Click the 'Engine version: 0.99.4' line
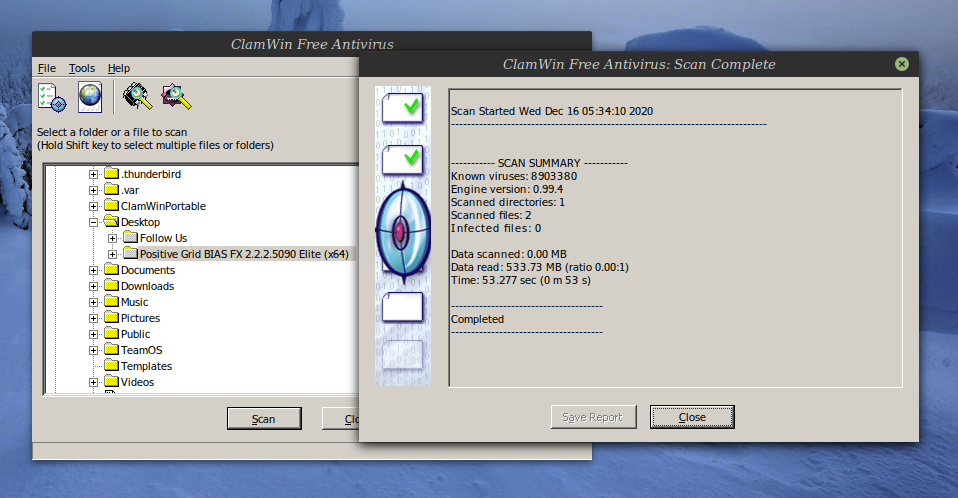The image size is (958, 498). (x=507, y=189)
